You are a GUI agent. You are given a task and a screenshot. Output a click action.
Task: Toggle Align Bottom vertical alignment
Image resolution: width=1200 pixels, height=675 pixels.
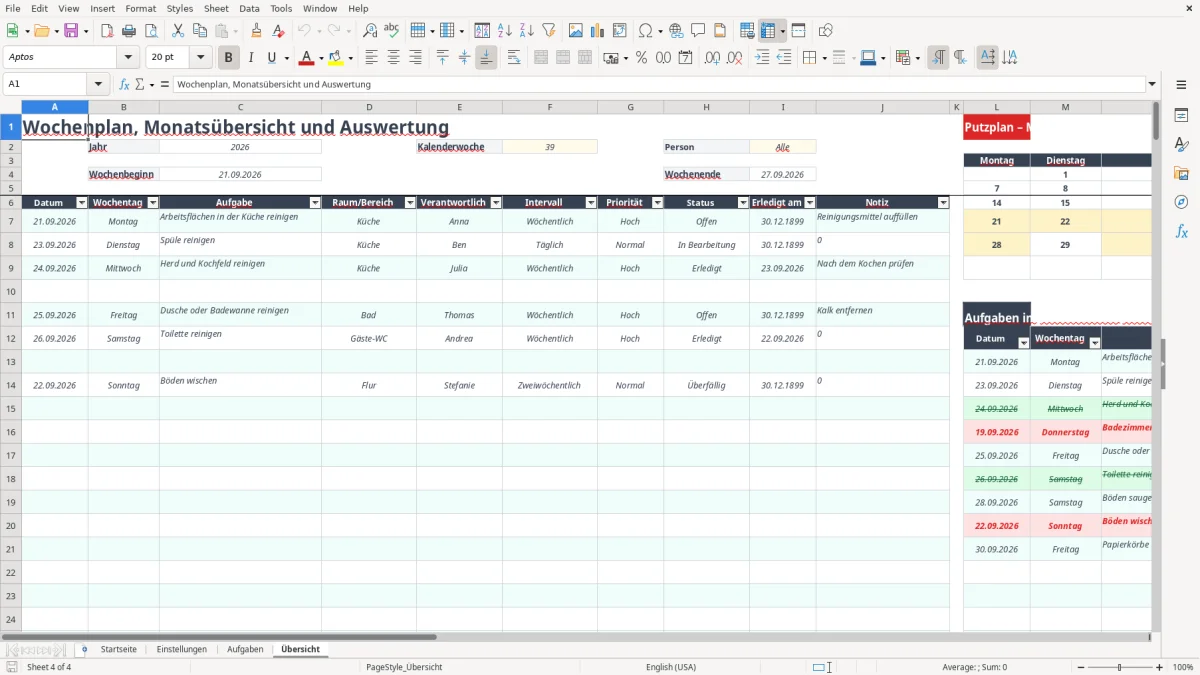coord(486,58)
